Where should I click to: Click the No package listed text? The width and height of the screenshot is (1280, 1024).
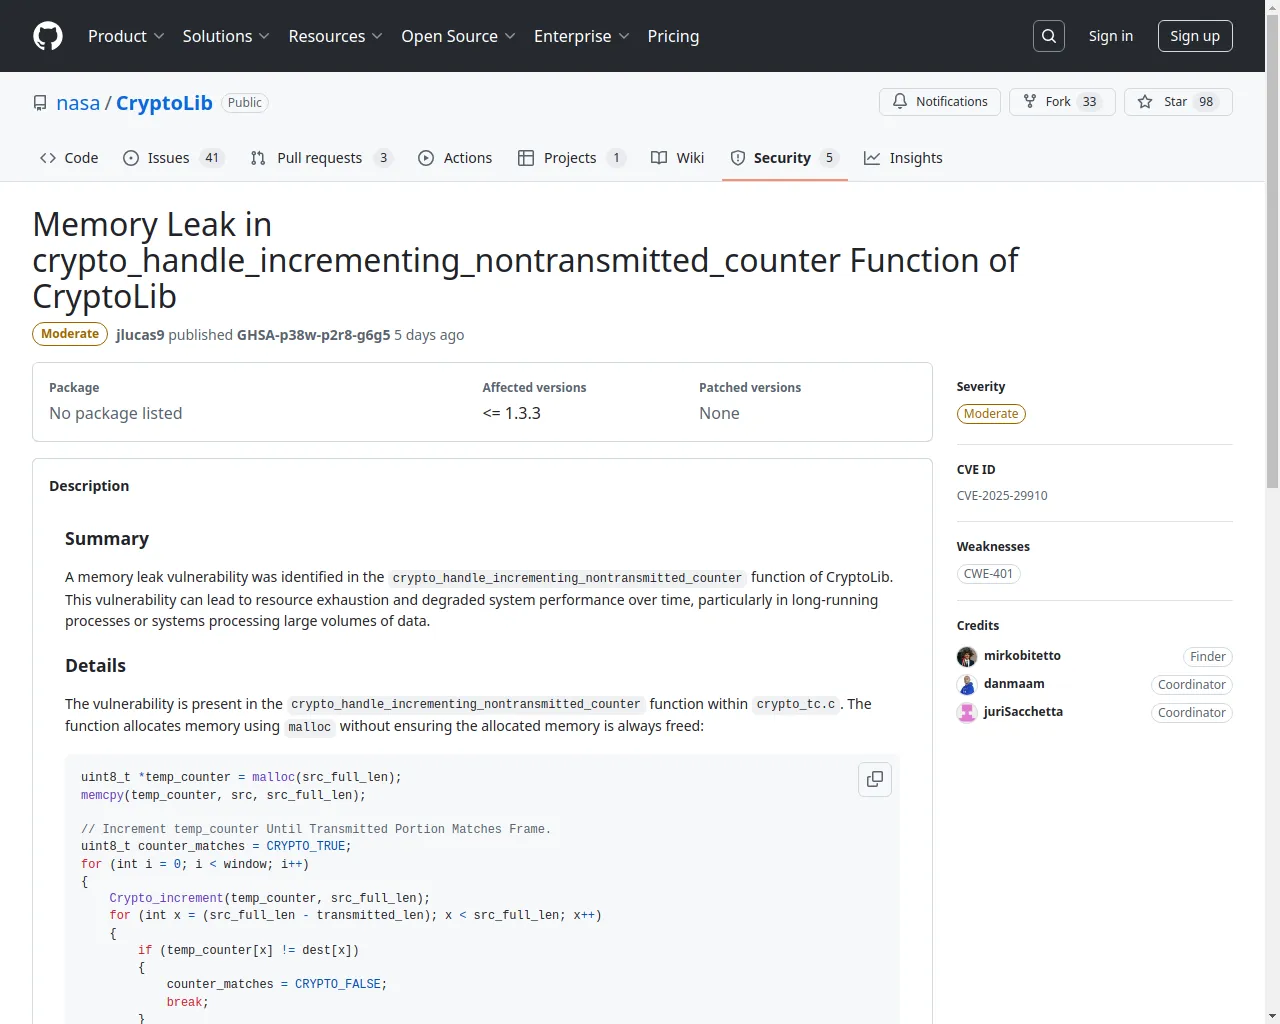coord(116,414)
